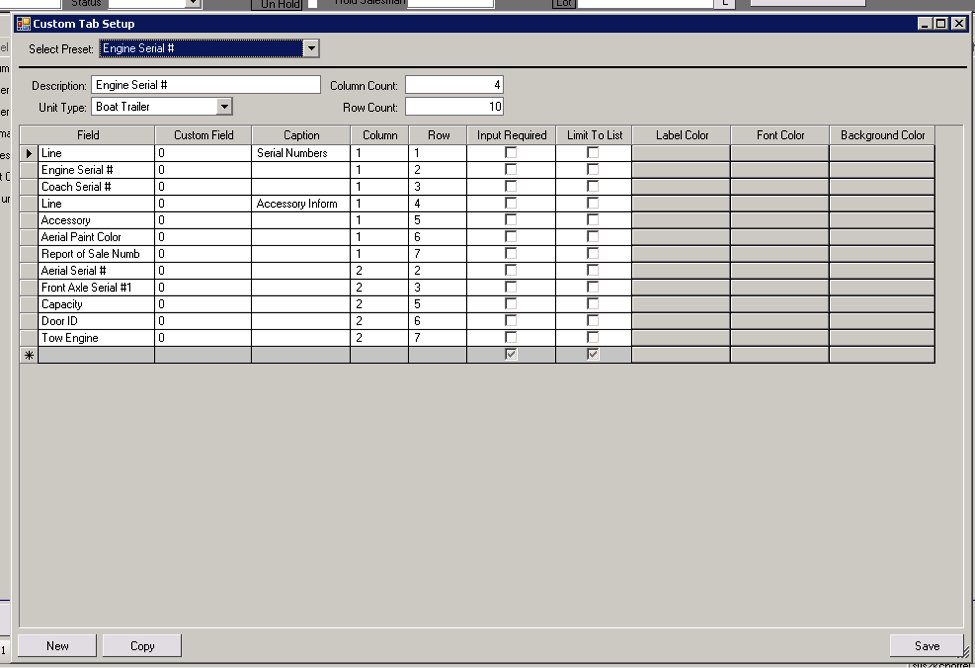Toggle Input Required for Tow Engine row
The width and height of the screenshot is (975, 668).
[x=511, y=338]
